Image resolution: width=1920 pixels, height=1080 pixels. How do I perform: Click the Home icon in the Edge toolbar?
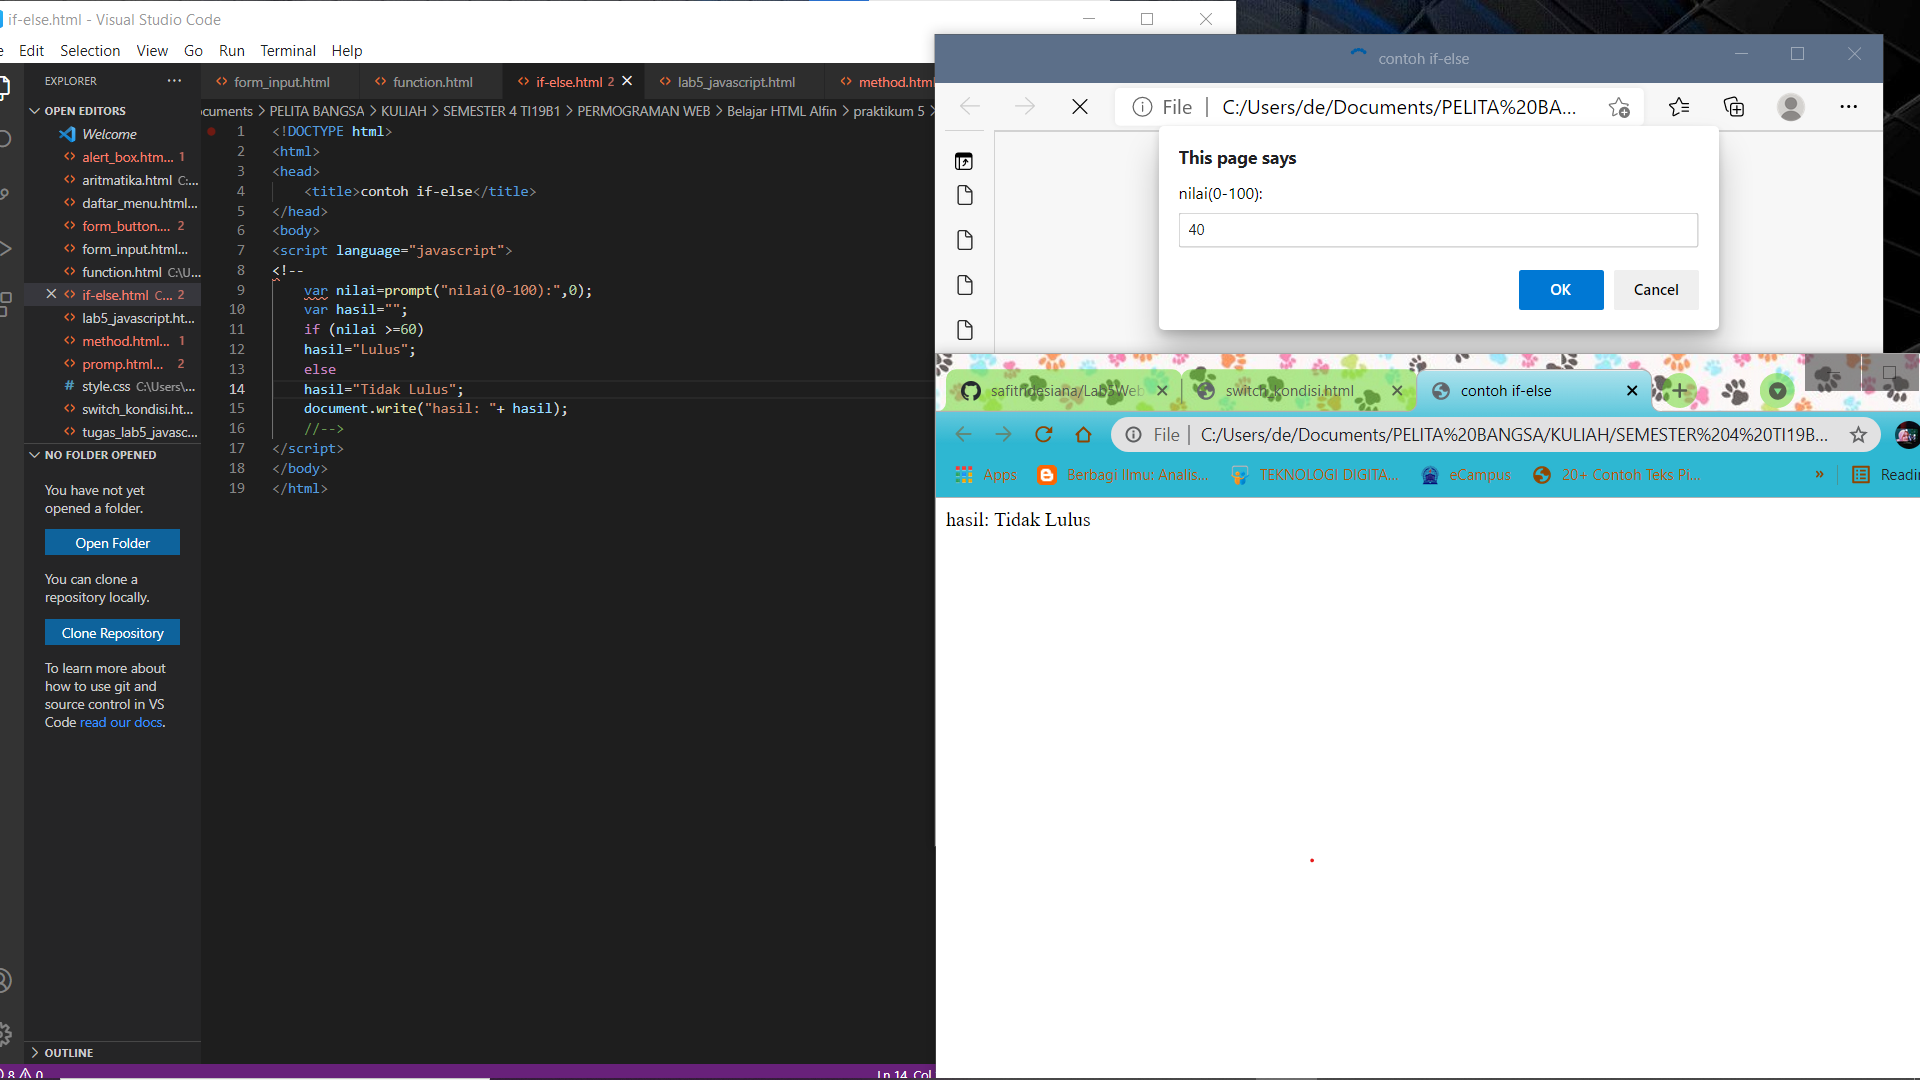tap(1084, 434)
